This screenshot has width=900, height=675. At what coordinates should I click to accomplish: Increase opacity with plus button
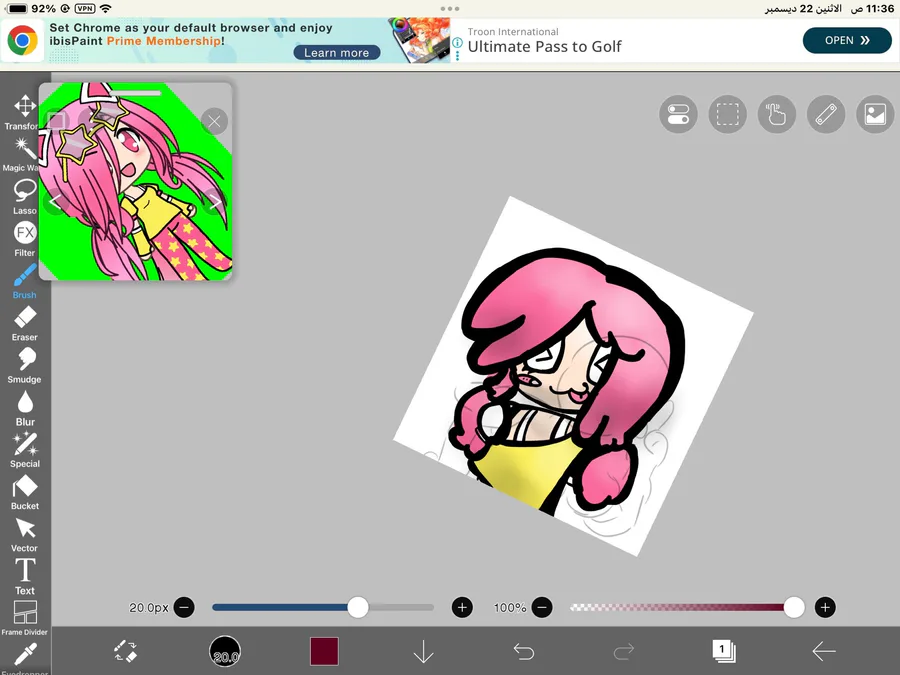(x=825, y=607)
